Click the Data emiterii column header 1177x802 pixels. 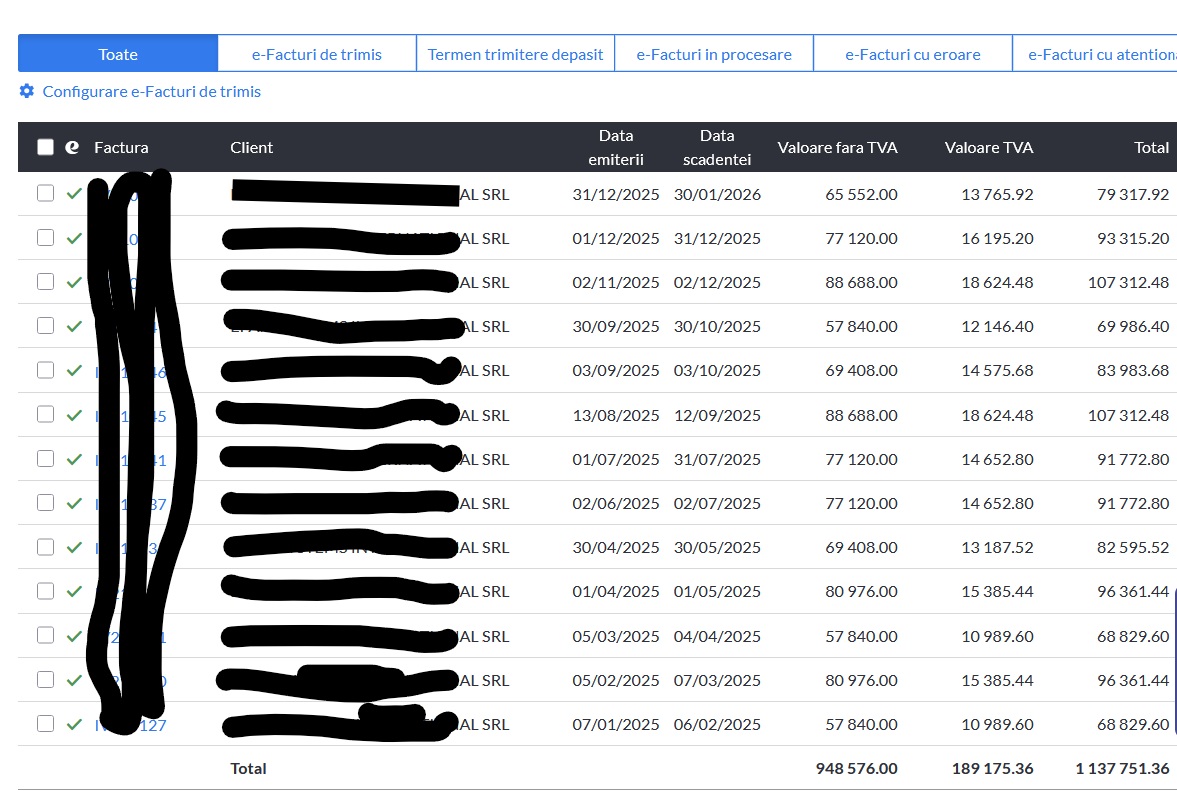616,147
